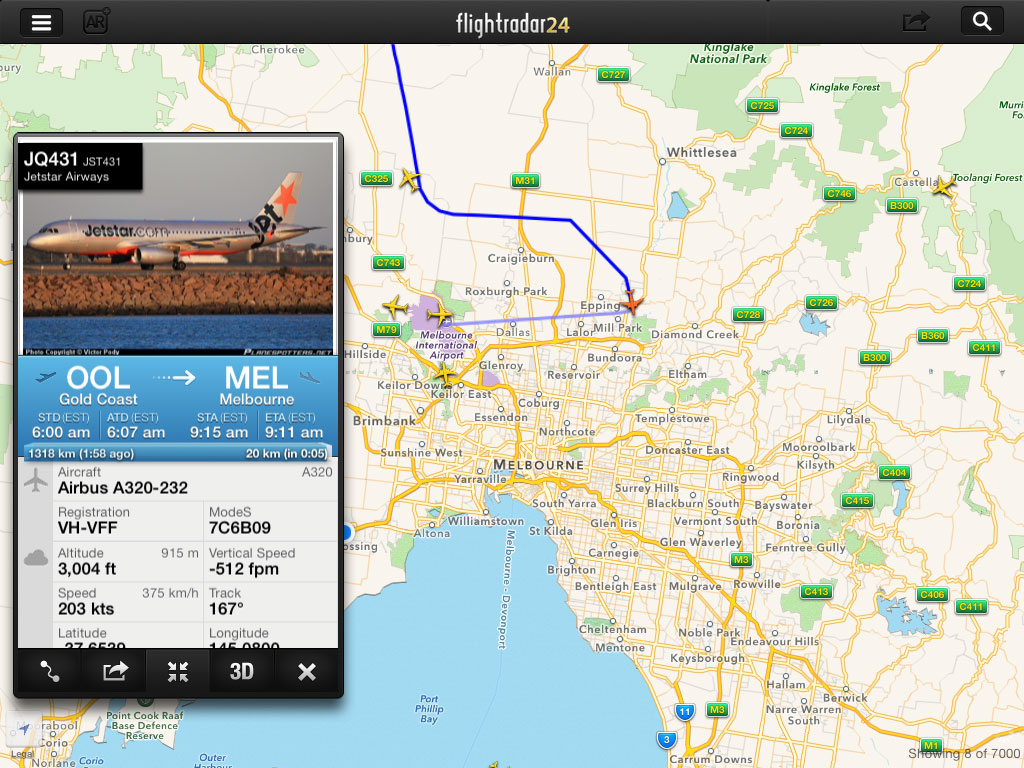Select the yellow plane near C325

[410, 178]
